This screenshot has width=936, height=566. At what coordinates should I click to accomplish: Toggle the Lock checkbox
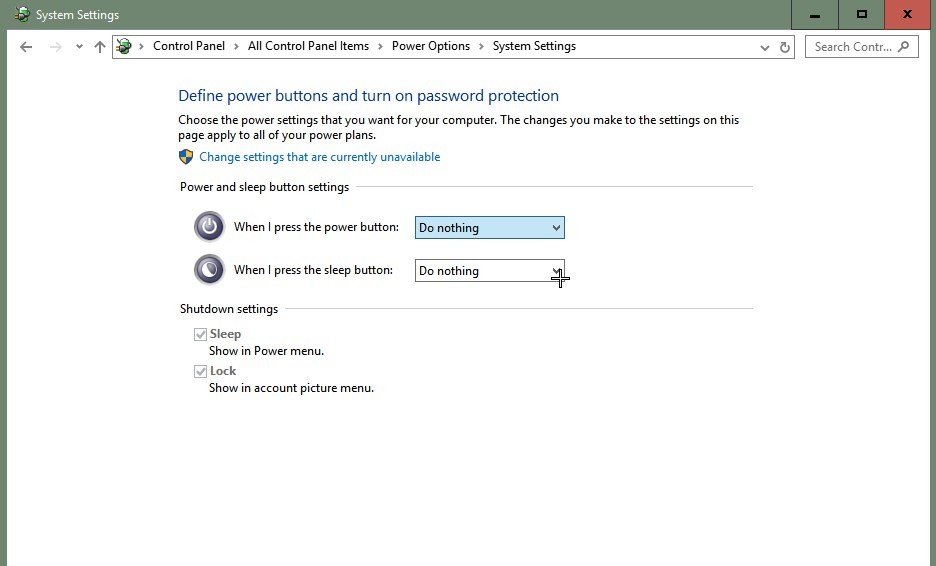(201, 371)
